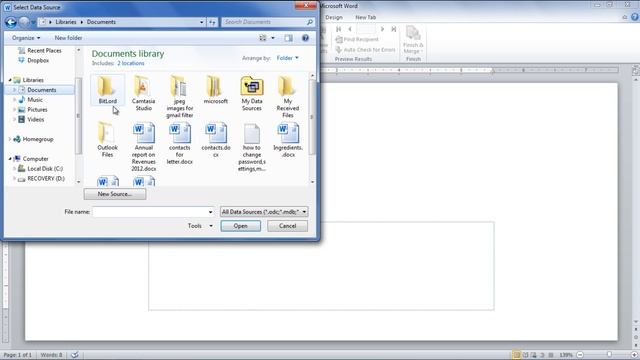Click the 139% zoom level
The width and height of the screenshot is (640, 360).
566,355
